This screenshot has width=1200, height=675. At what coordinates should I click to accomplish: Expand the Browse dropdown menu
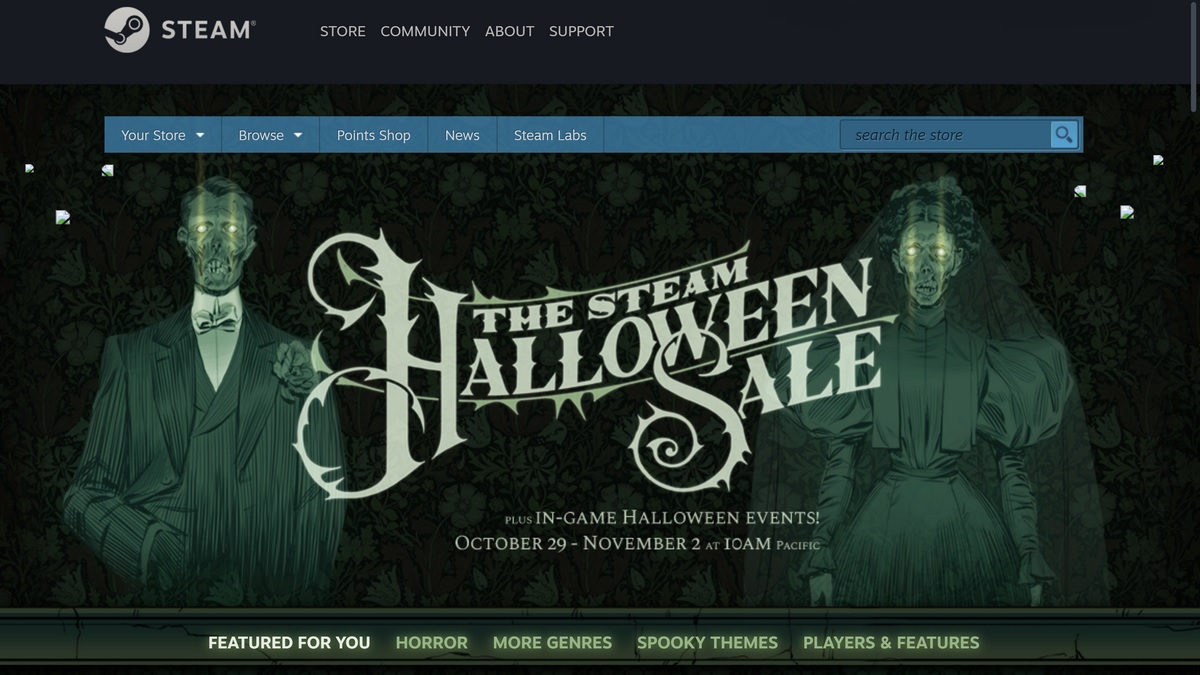(x=270, y=135)
